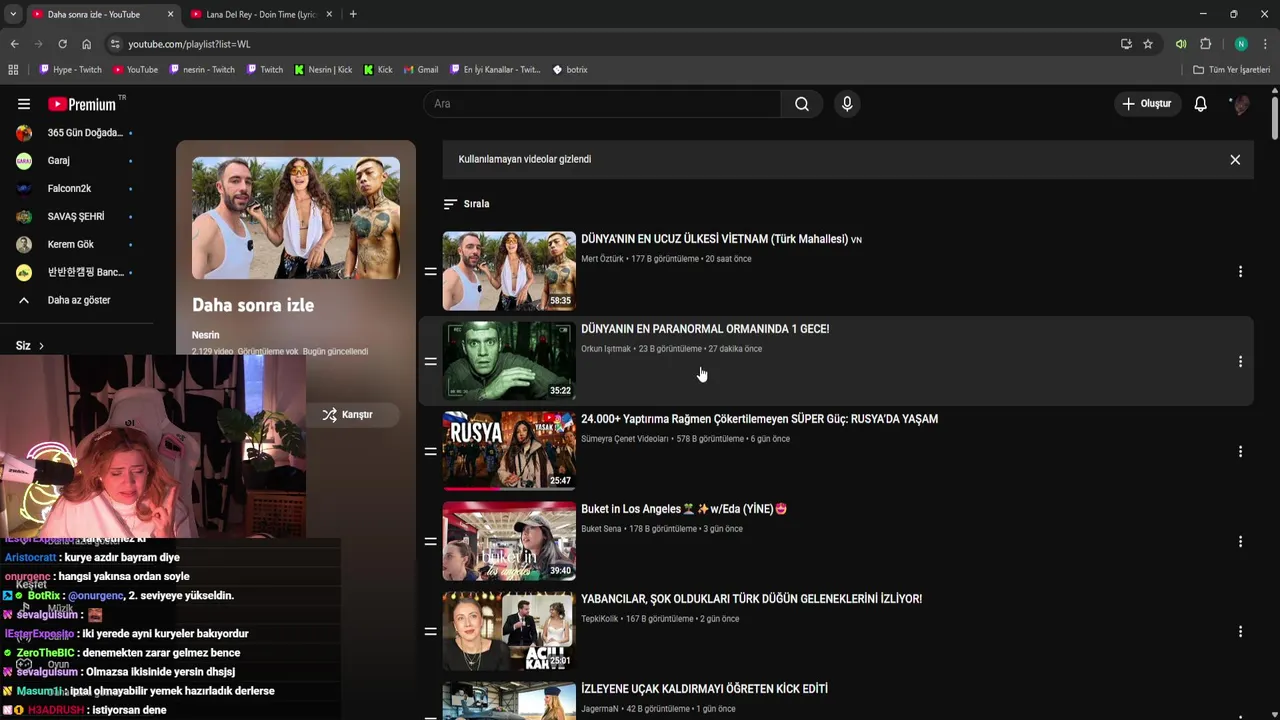1280x720 pixels.
Task: Reload the page in Chrome
Action: tap(62, 44)
